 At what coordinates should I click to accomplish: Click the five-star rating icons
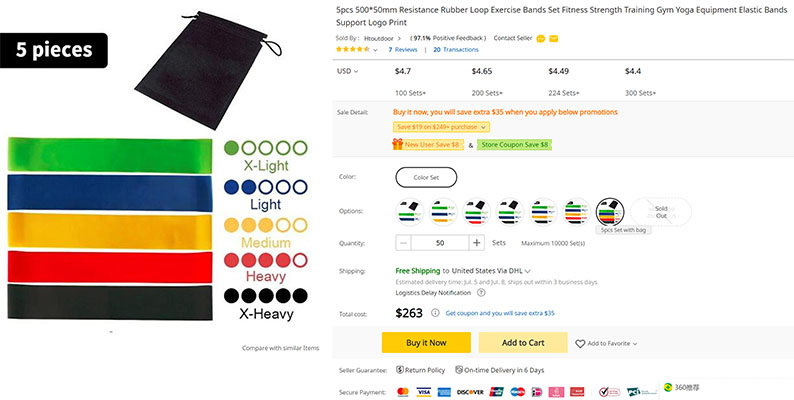point(352,49)
